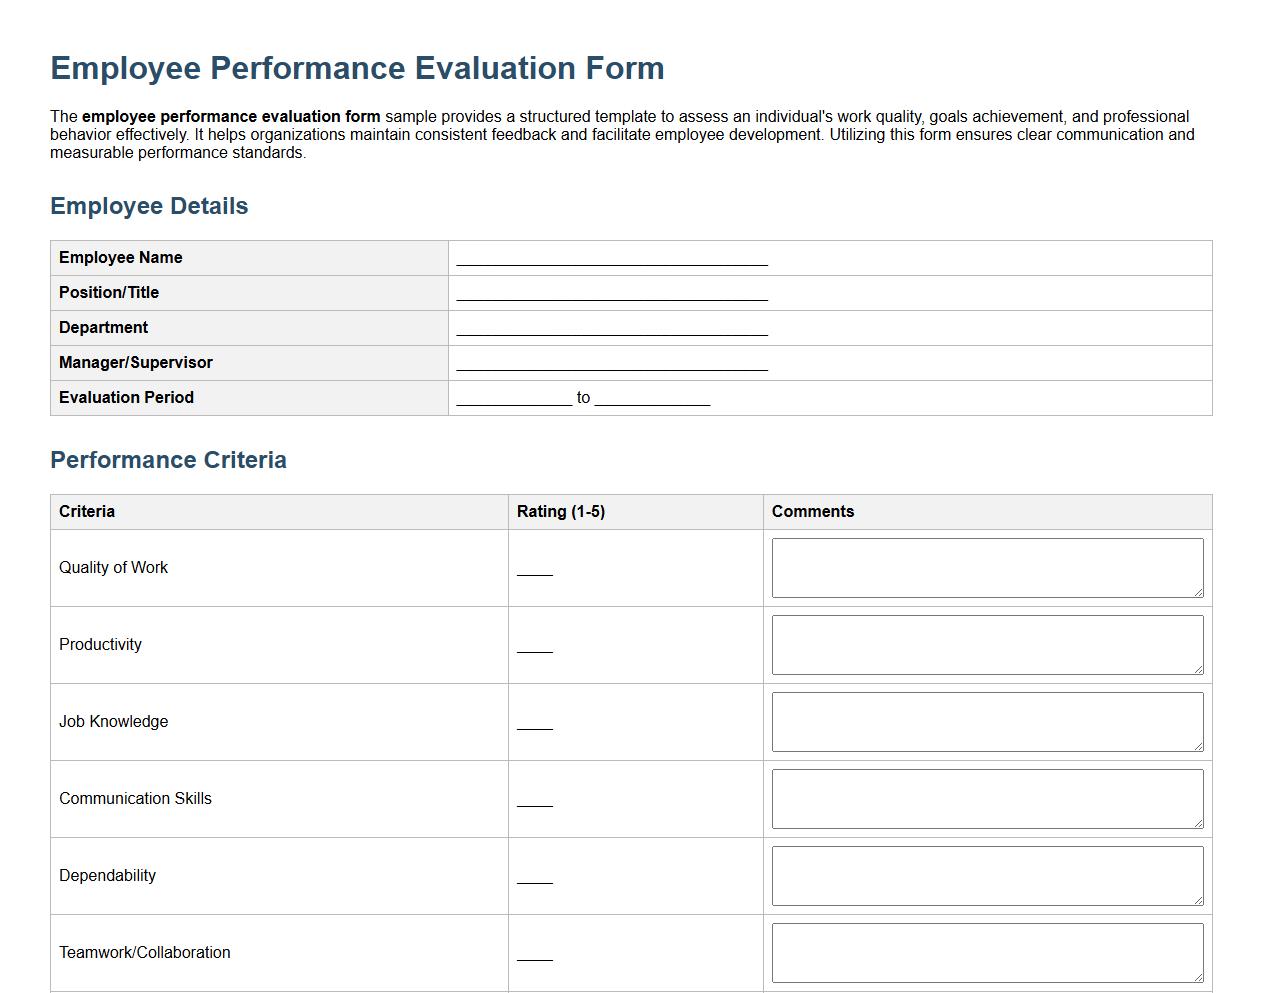Click the Evaluation Period start date line
This screenshot has width=1263, height=993.
[513, 398]
